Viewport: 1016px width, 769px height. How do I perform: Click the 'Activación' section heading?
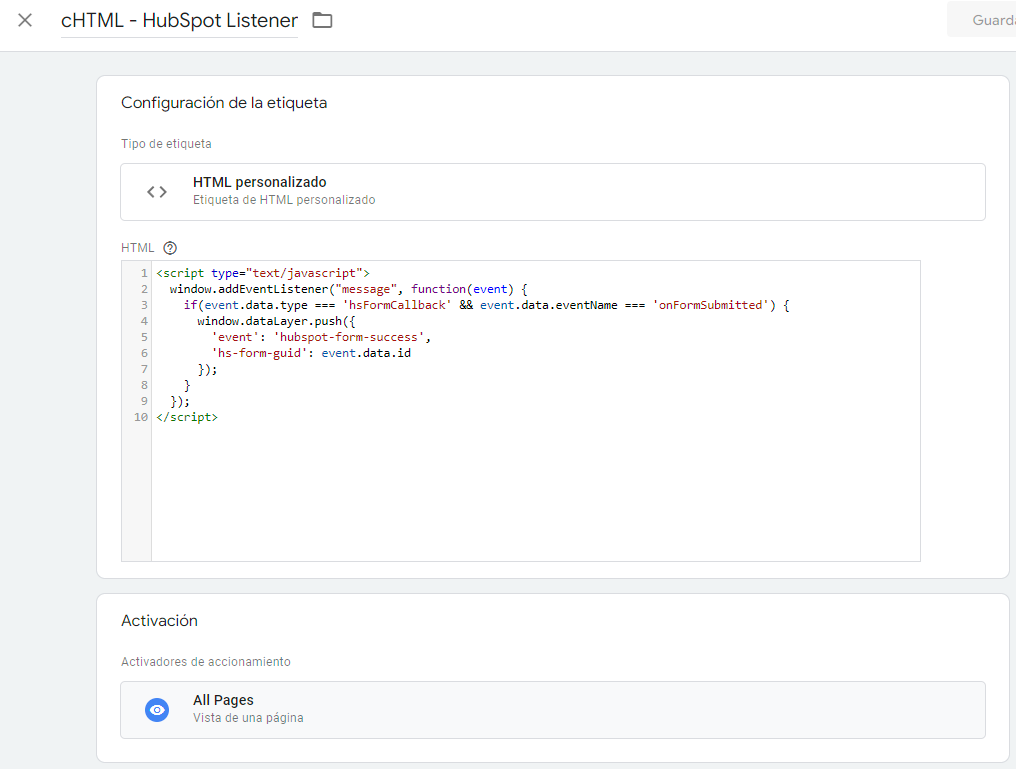click(x=159, y=621)
